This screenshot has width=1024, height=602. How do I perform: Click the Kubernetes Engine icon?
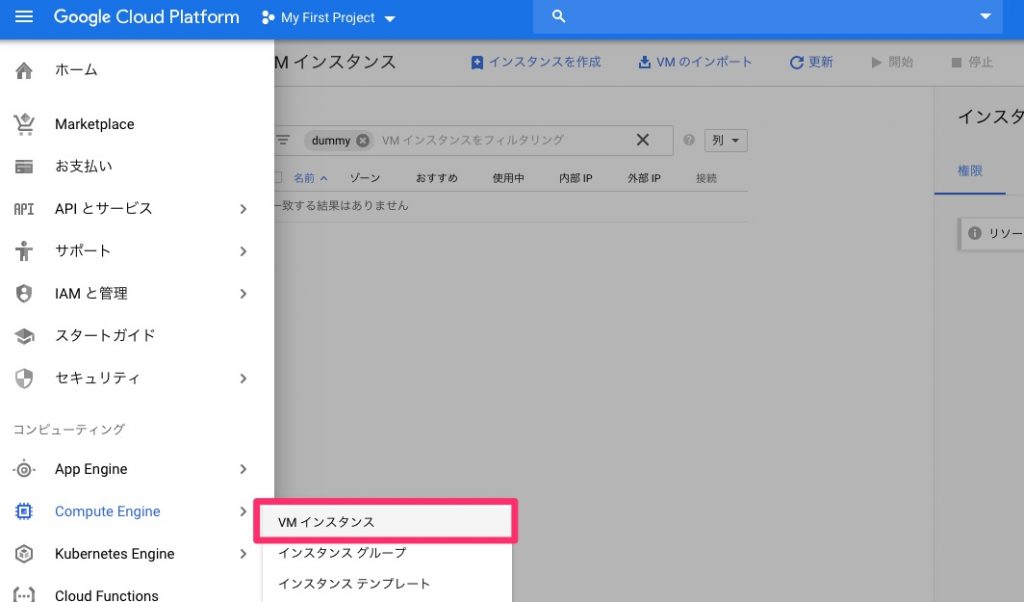coord(24,554)
